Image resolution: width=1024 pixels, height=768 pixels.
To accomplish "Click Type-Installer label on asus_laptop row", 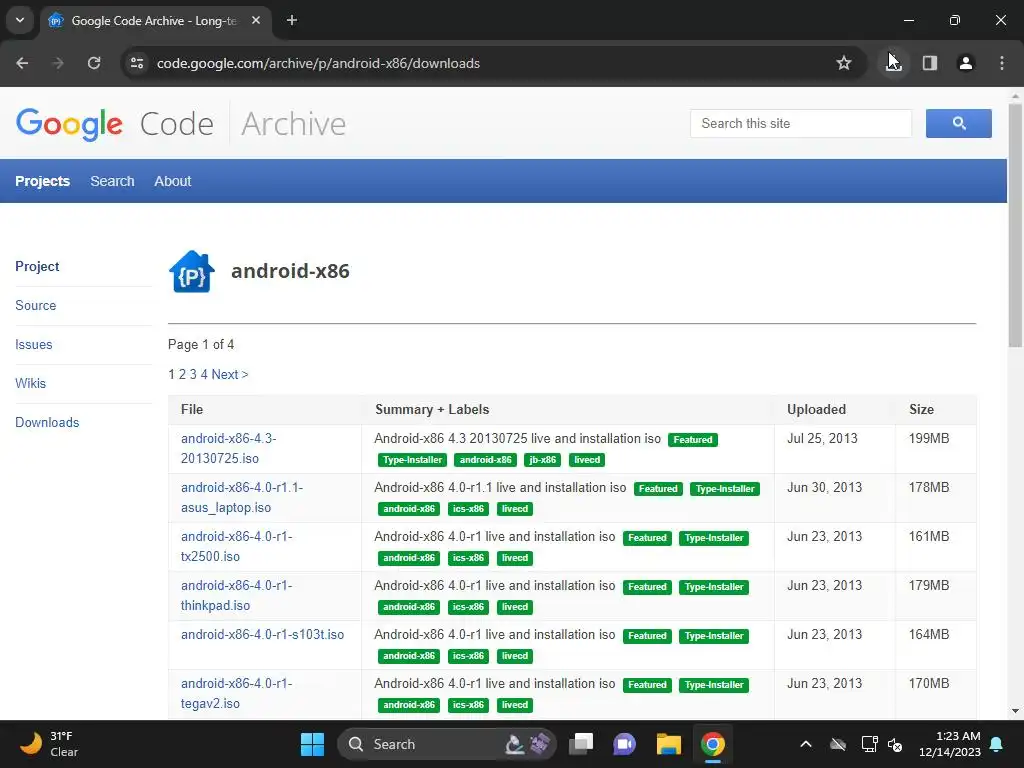I will click(x=725, y=489).
